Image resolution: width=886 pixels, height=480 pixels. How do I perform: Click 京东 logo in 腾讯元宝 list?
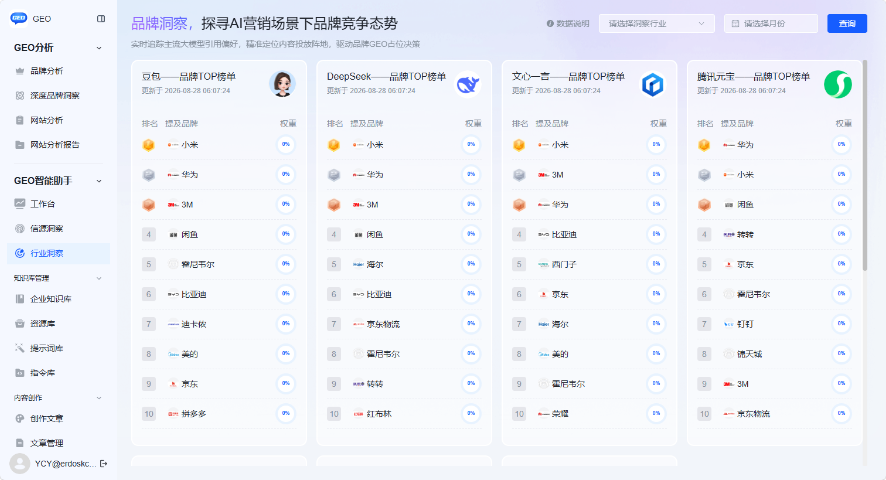pos(729,264)
